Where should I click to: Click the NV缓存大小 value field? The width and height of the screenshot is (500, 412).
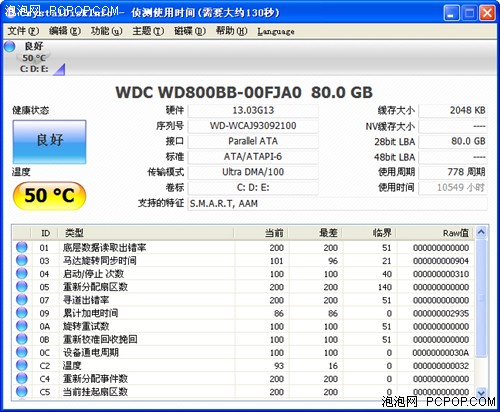pyautogui.click(x=453, y=126)
